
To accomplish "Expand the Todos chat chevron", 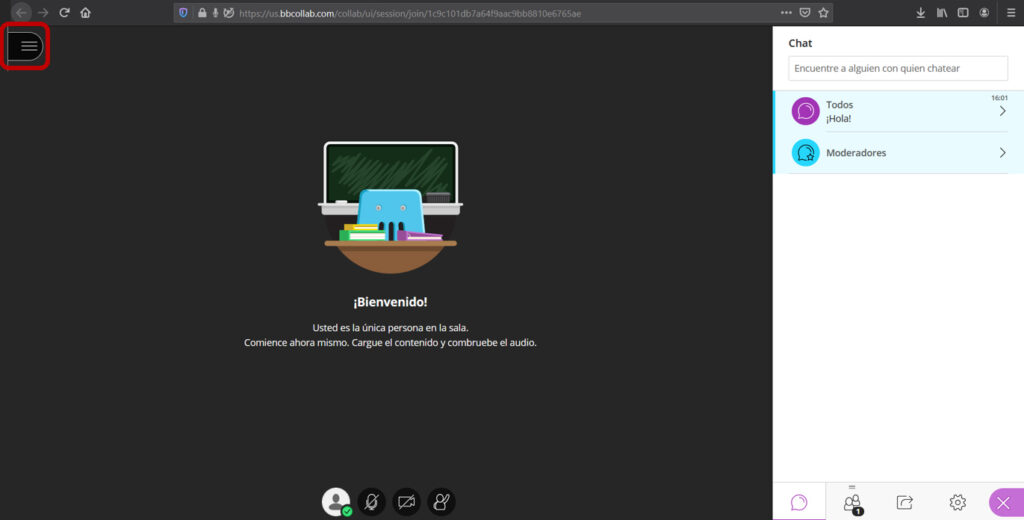I will pos(1002,111).
